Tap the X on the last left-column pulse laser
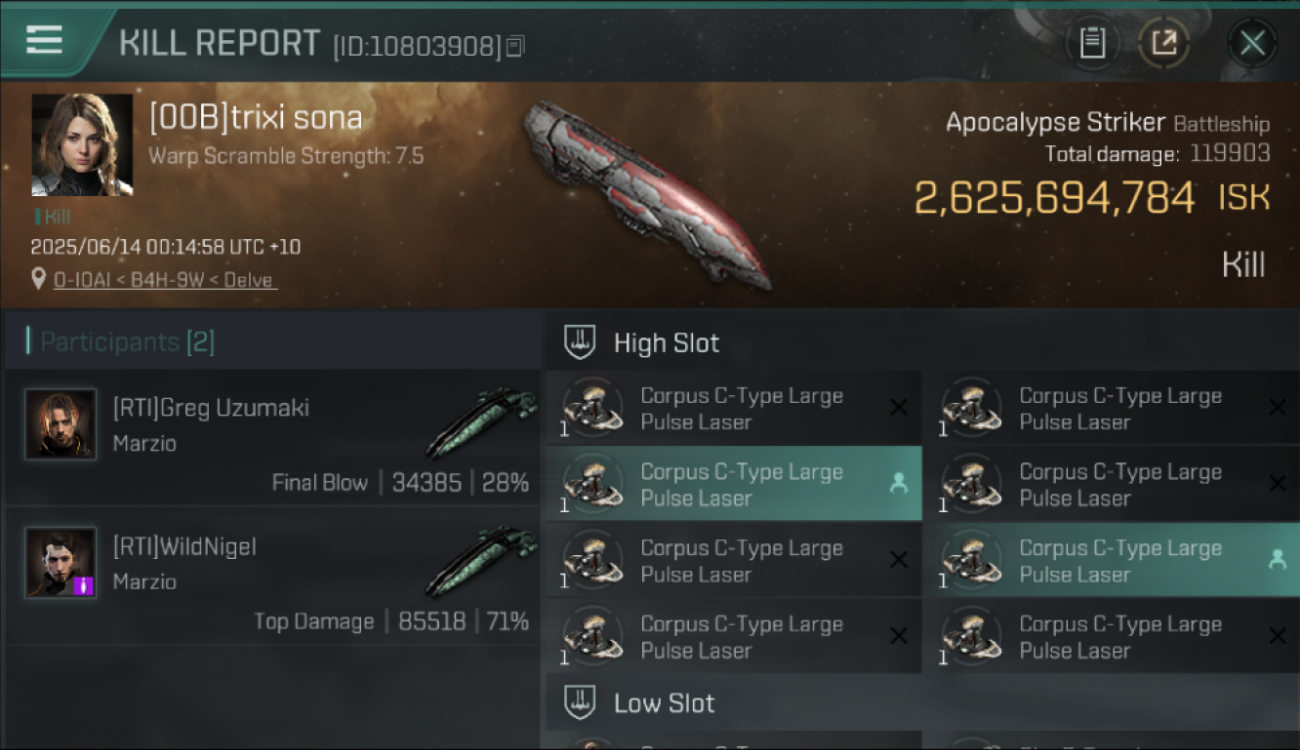The image size is (1300, 750). point(898,636)
